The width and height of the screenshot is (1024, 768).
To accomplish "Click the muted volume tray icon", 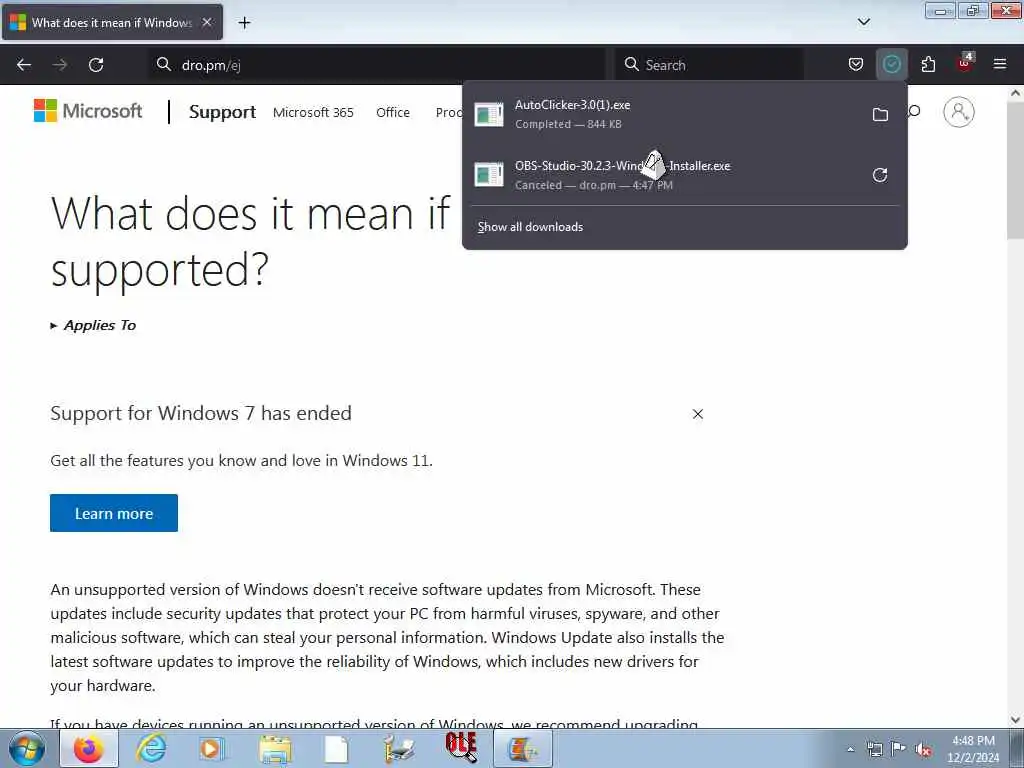I will [923, 749].
